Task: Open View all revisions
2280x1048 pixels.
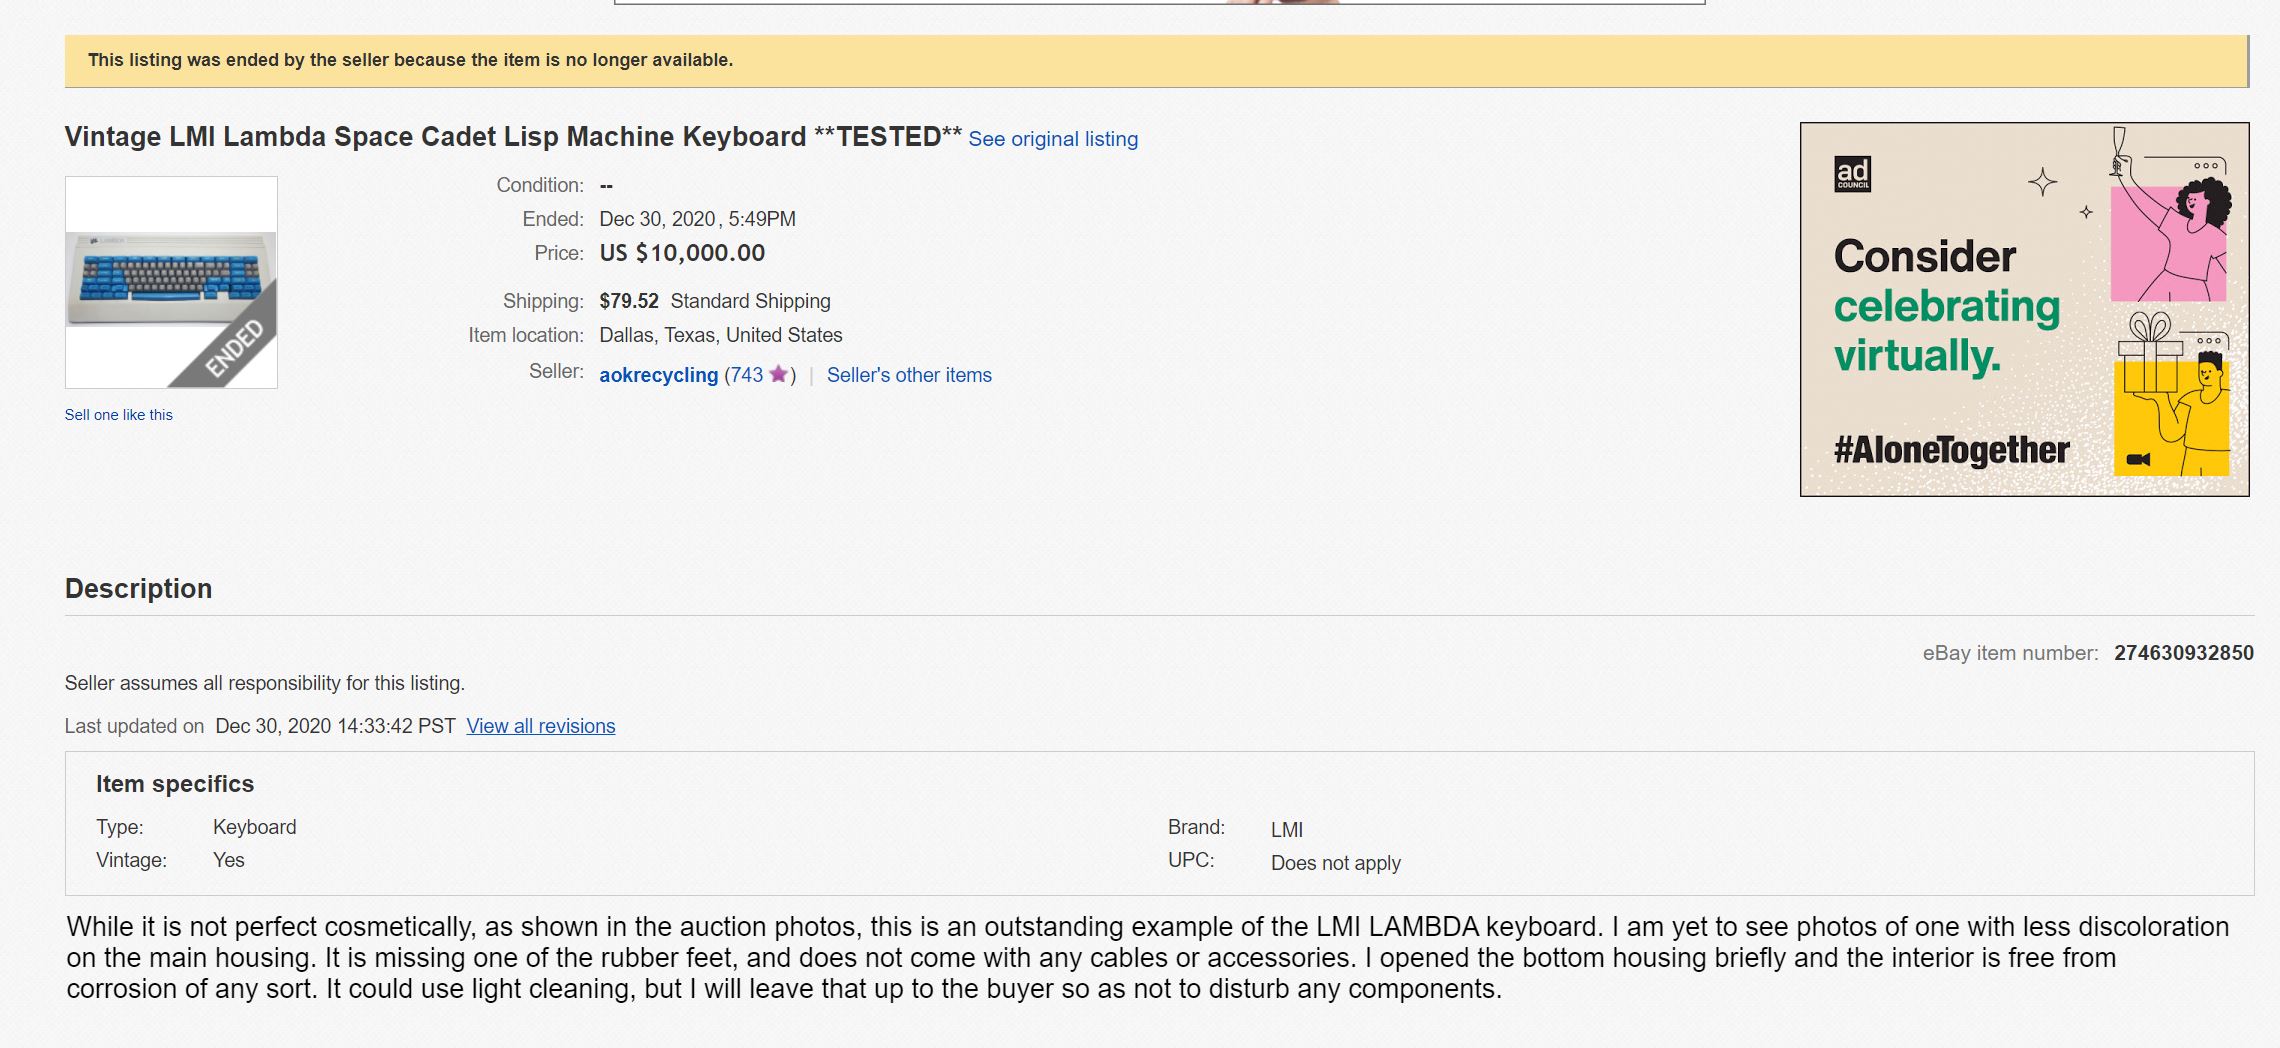Action: click(540, 726)
